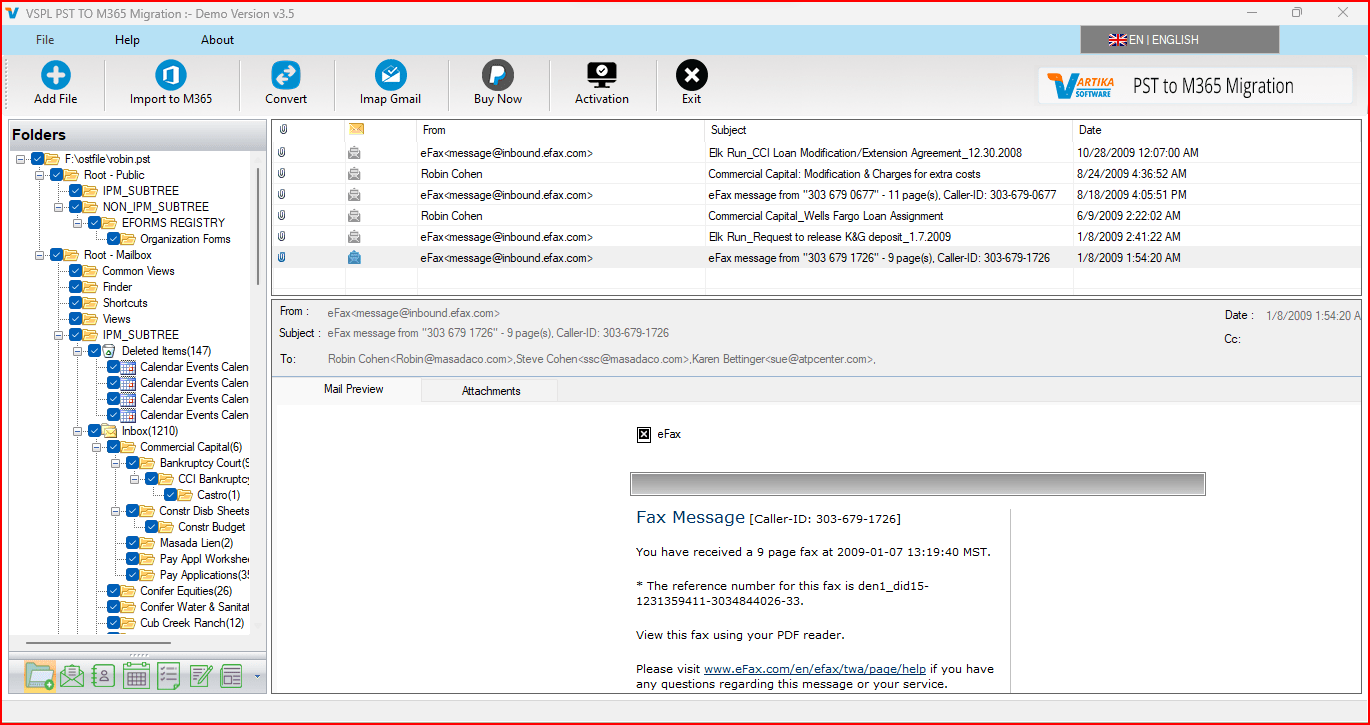Click paperclip icon of the 8/24/2009 email
This screenshot has height=725, width=1370.
coord(282,174)
